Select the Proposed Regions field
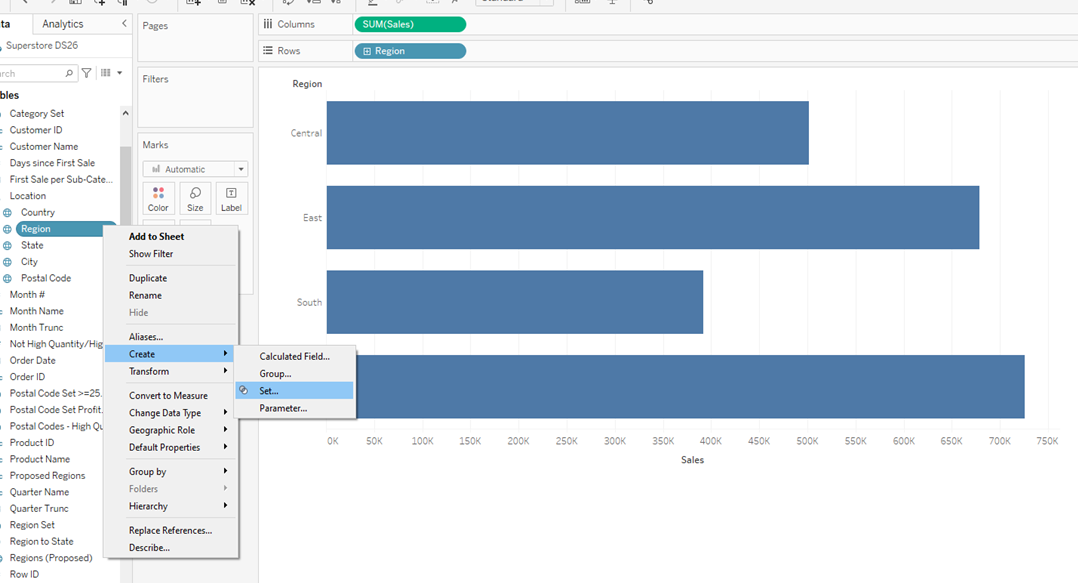Screen dimensions: 1078x583 [x=47, y=476]
